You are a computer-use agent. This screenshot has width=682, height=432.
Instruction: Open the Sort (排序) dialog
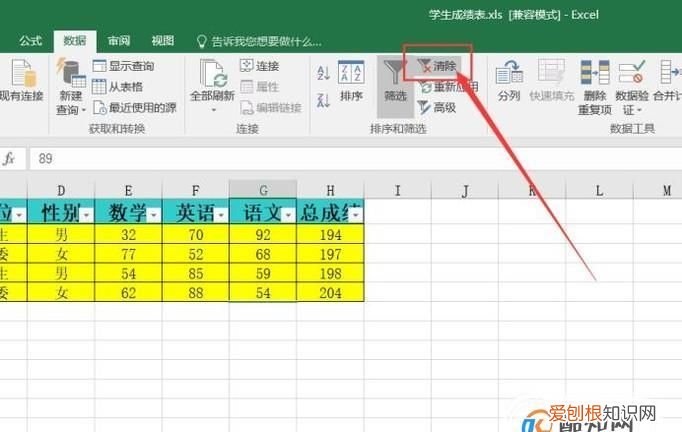tap(351, 81)
